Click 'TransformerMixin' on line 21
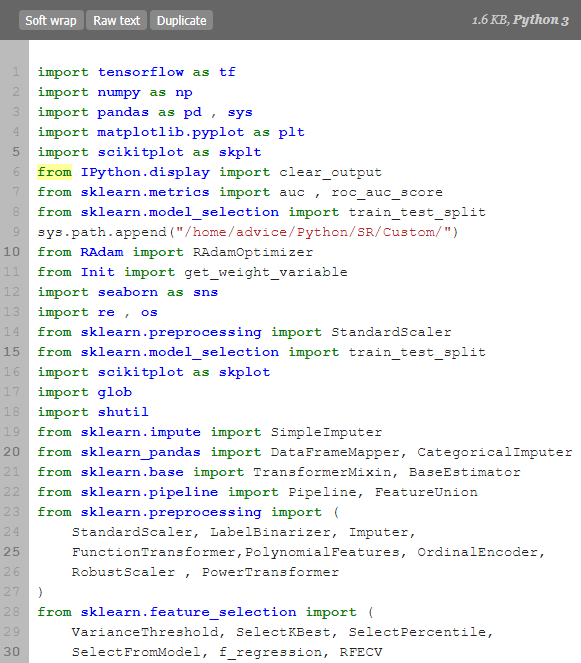 tap(322, 472)
